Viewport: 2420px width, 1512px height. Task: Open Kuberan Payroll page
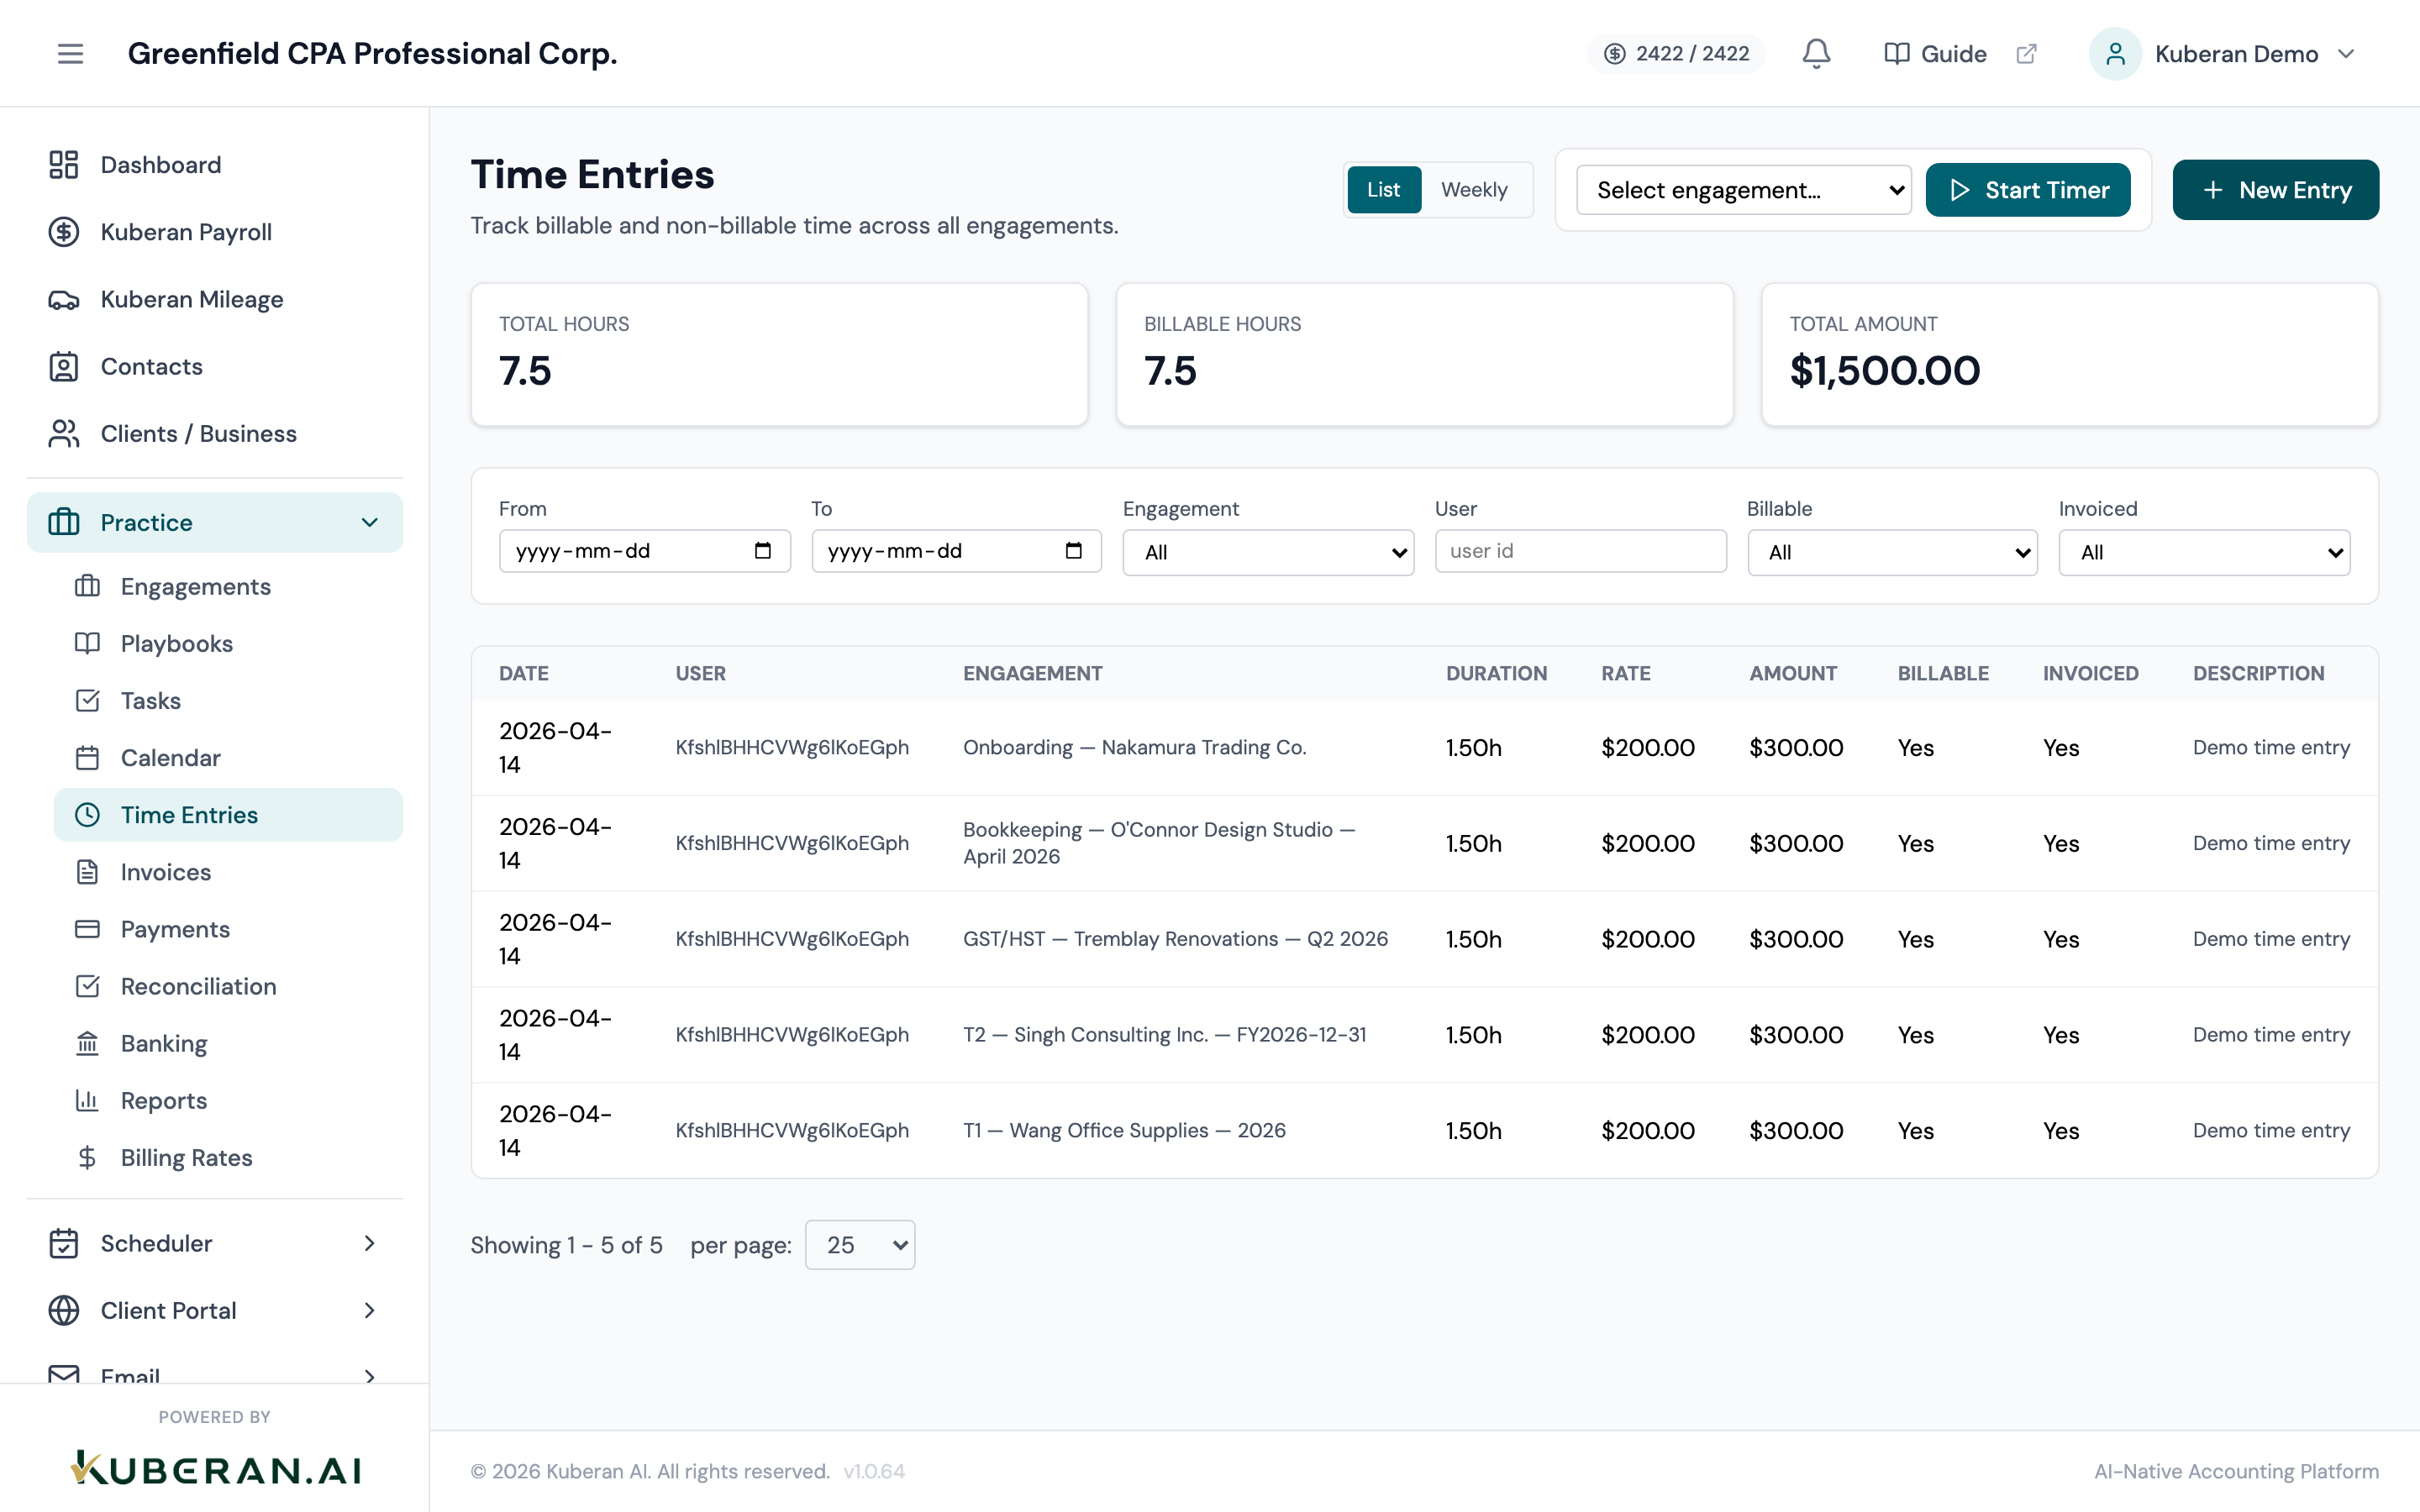coord(215,232)
